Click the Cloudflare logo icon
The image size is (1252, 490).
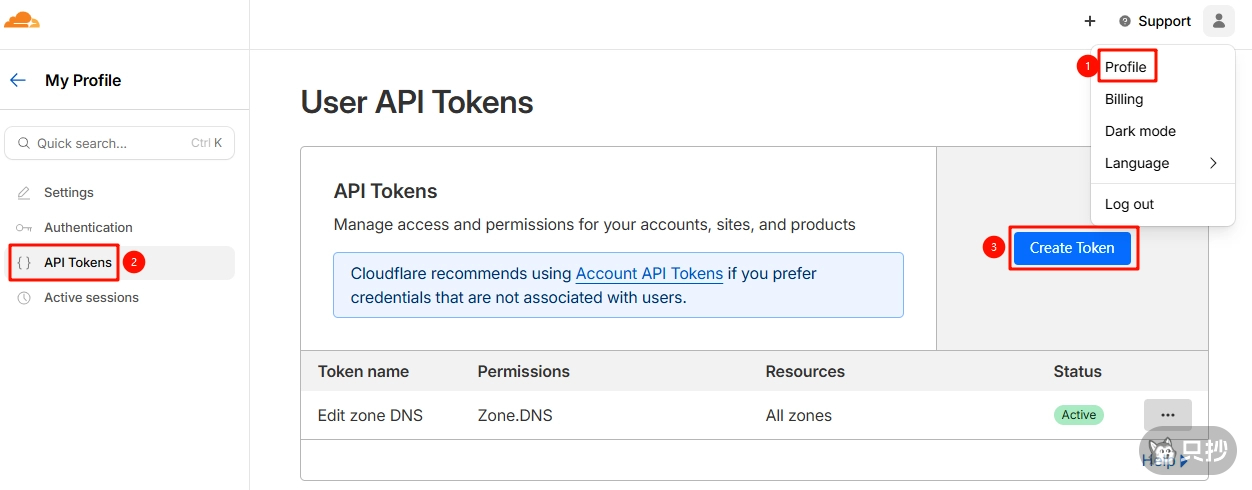(22, 20)
